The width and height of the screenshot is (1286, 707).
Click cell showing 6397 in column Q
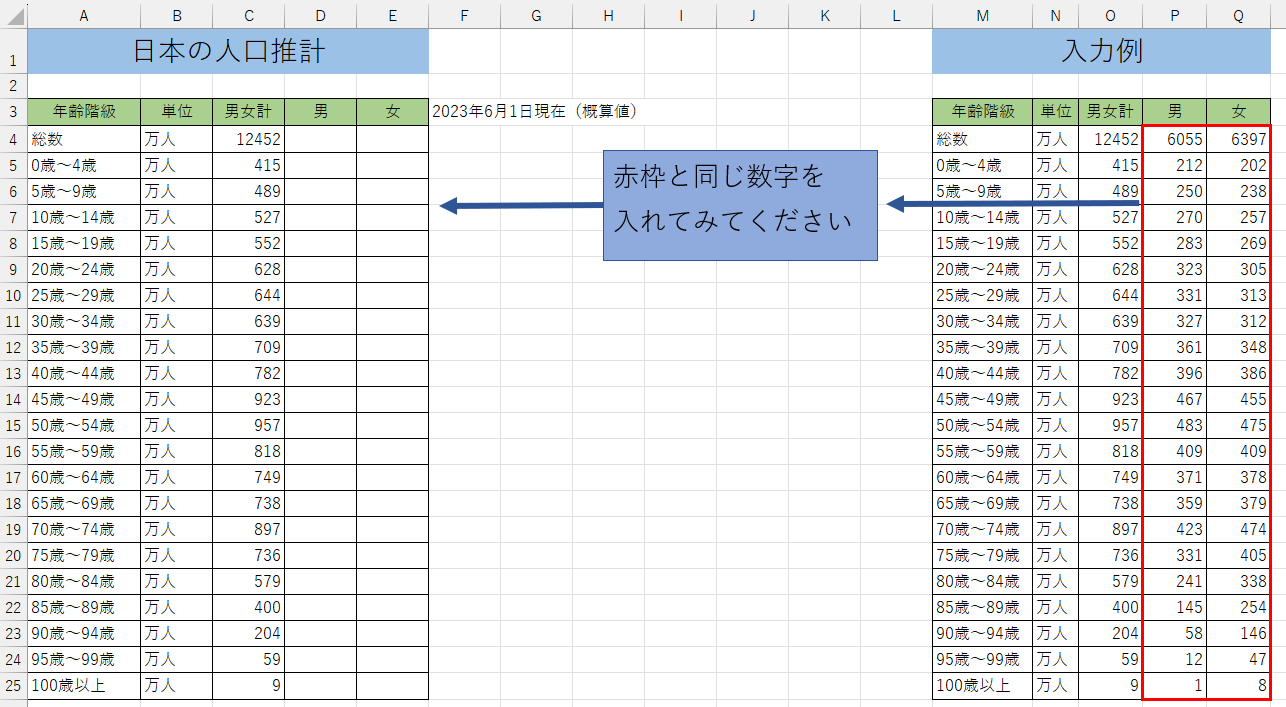[x=1238, y=139]
